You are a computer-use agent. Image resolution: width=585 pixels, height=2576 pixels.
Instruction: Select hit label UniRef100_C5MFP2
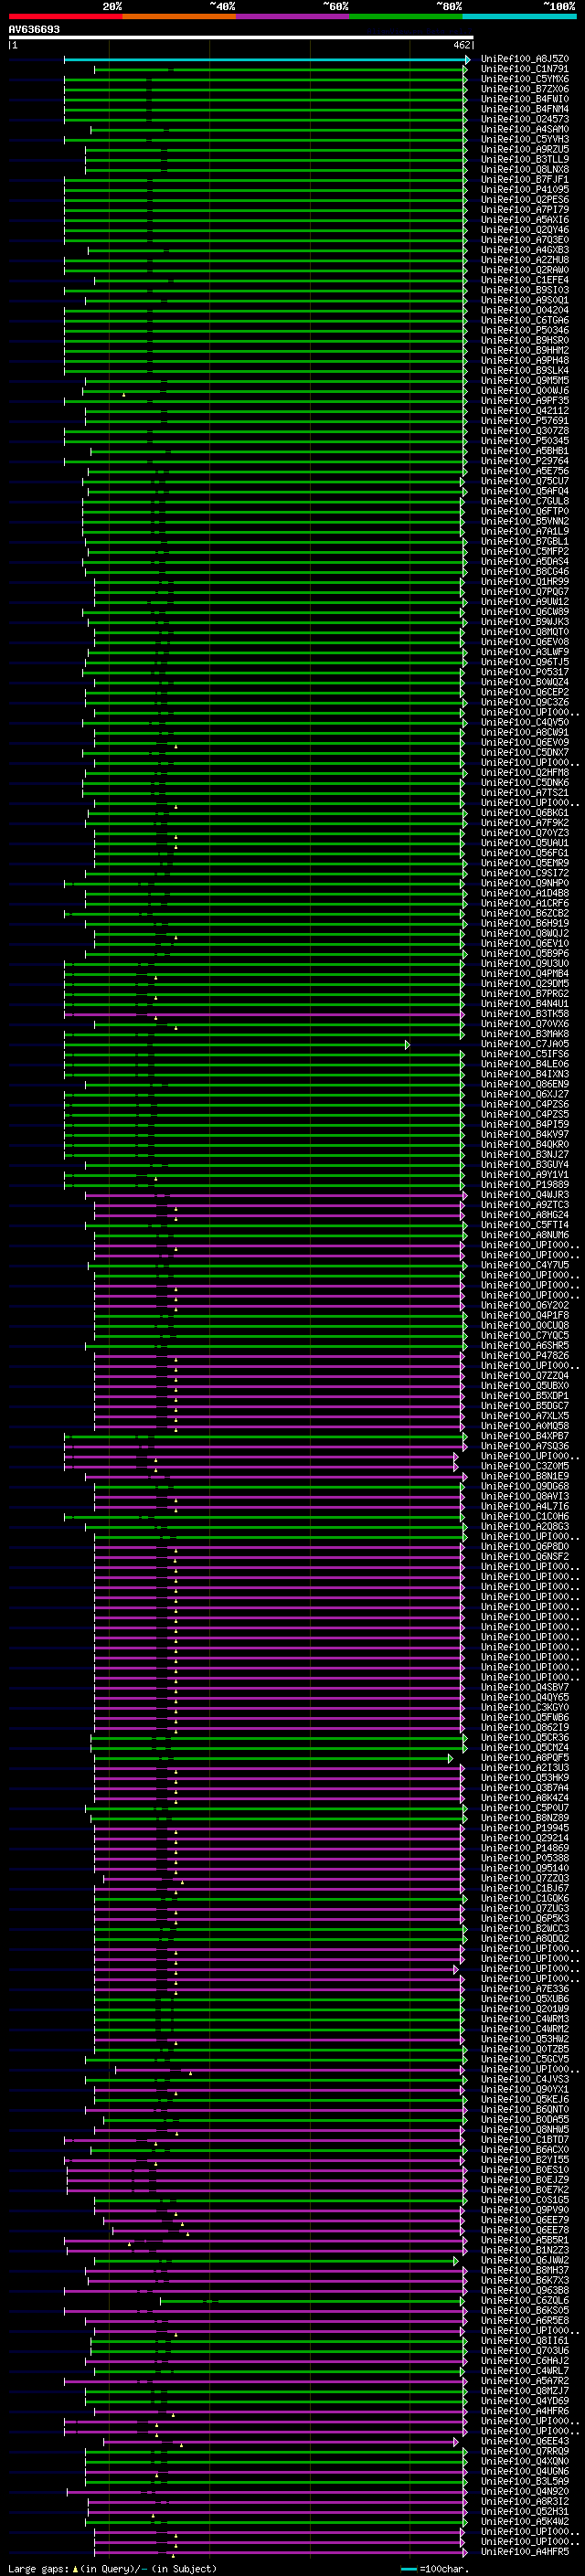tap(525, 551)
